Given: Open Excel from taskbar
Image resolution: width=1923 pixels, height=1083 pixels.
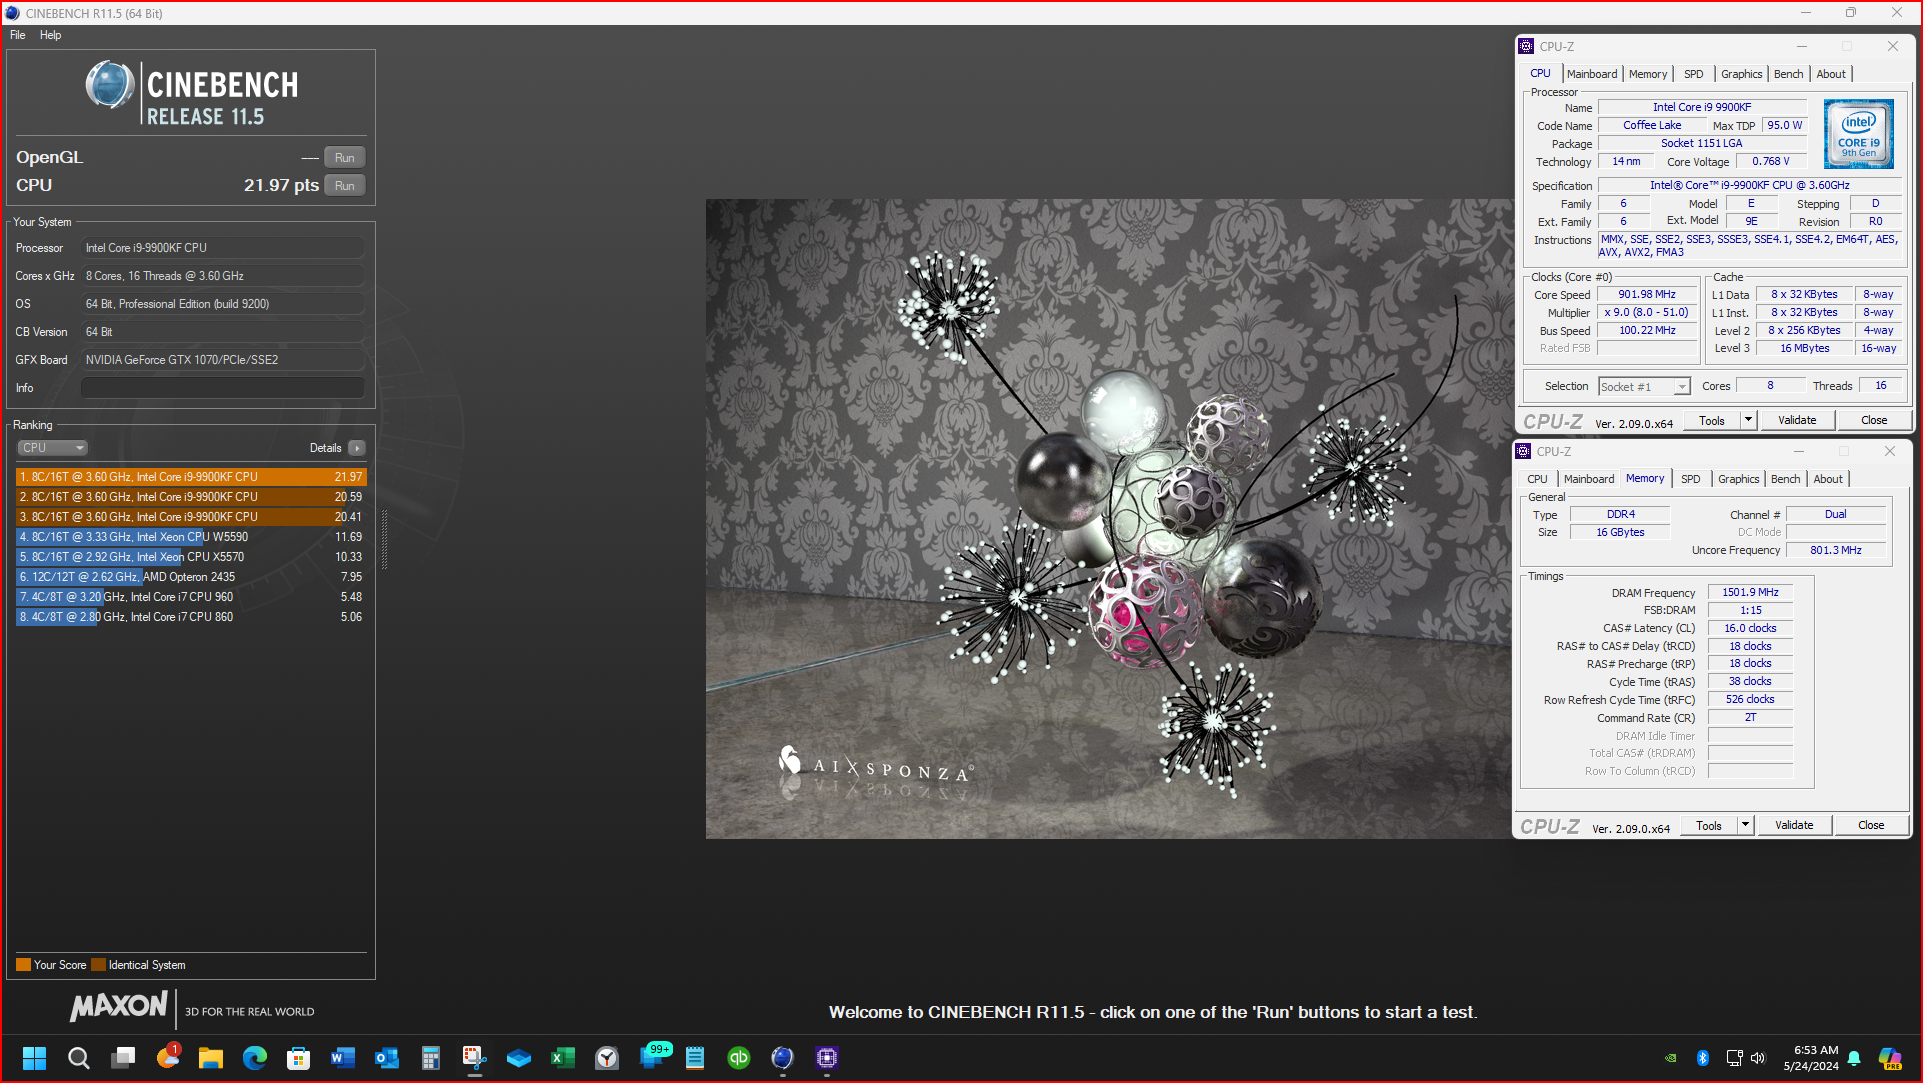Looking at the screenshot, I should (563, 1058).
